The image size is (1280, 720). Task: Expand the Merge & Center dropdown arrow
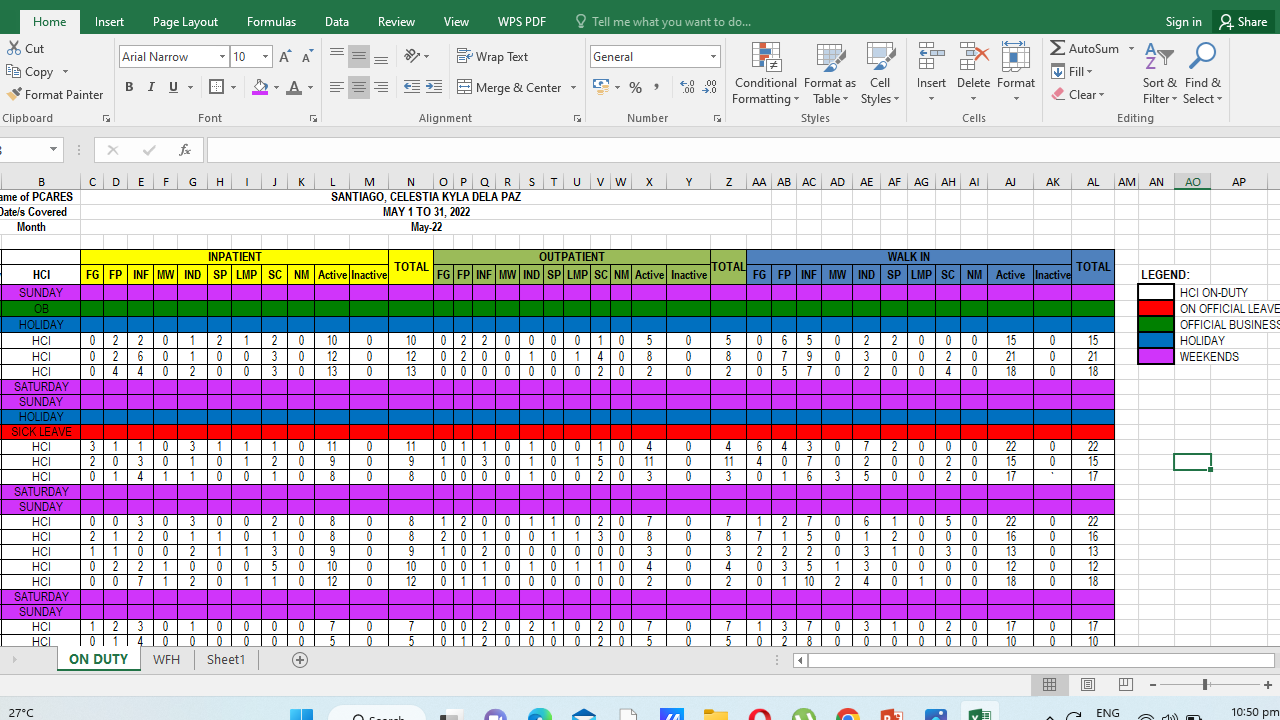(x=573, y=88)
